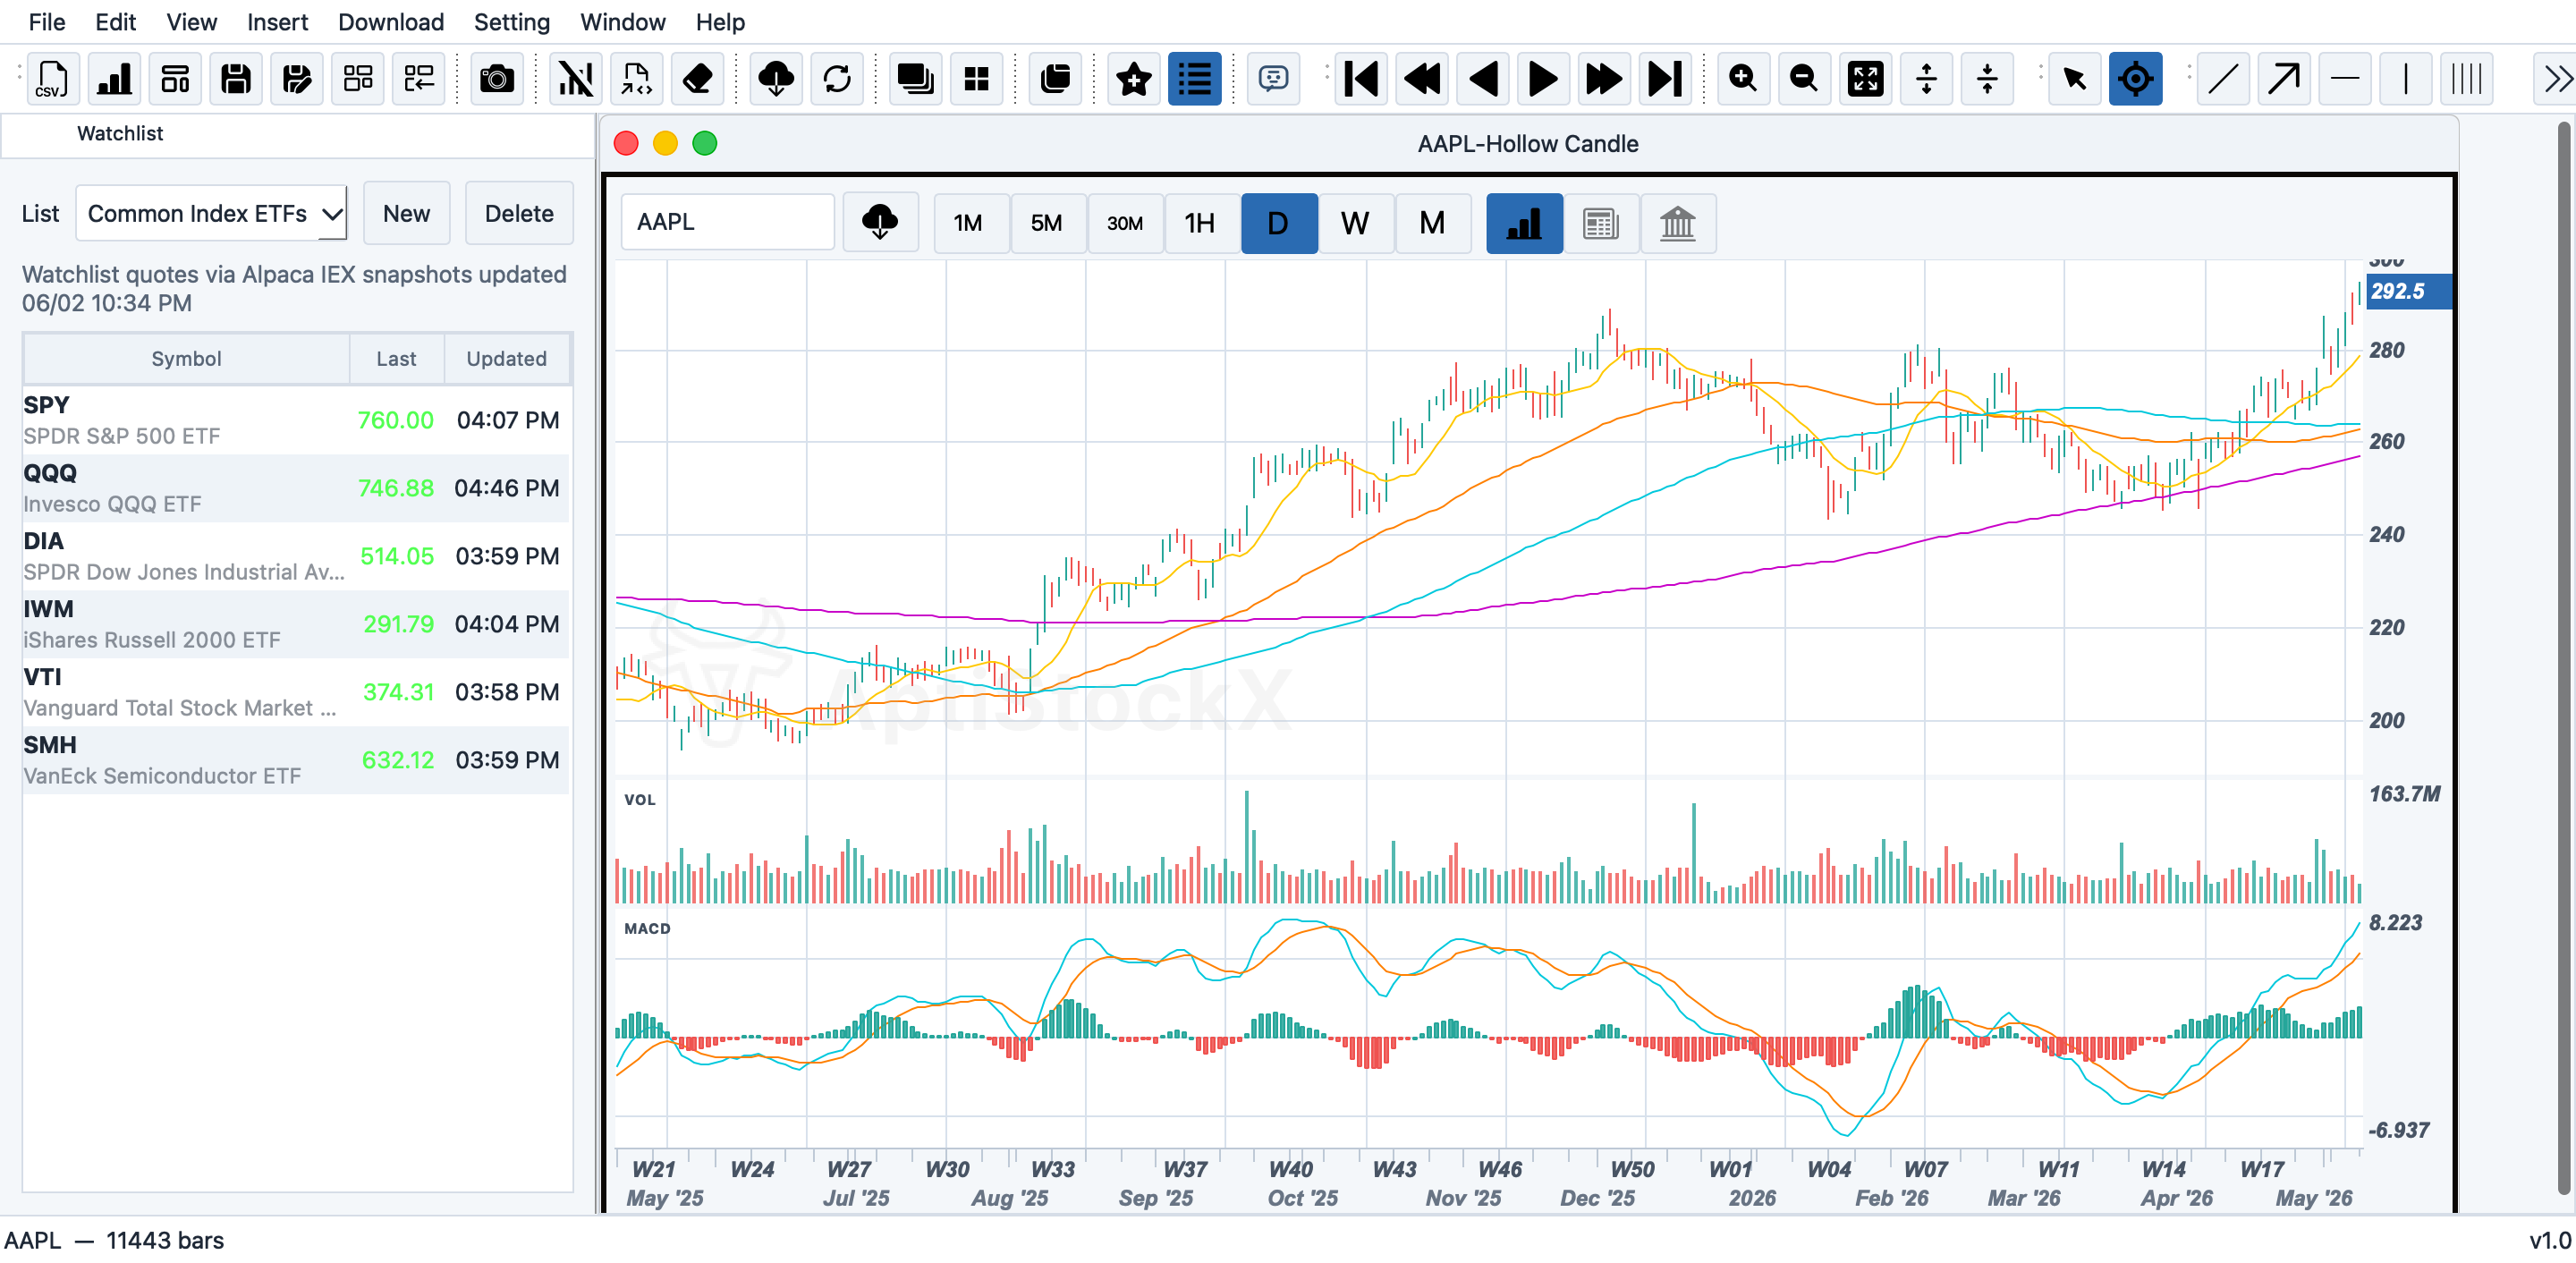Click the tile windows grid icon
The width and height of the screenshot is (2576, 1263).
[x=976, y=78]
